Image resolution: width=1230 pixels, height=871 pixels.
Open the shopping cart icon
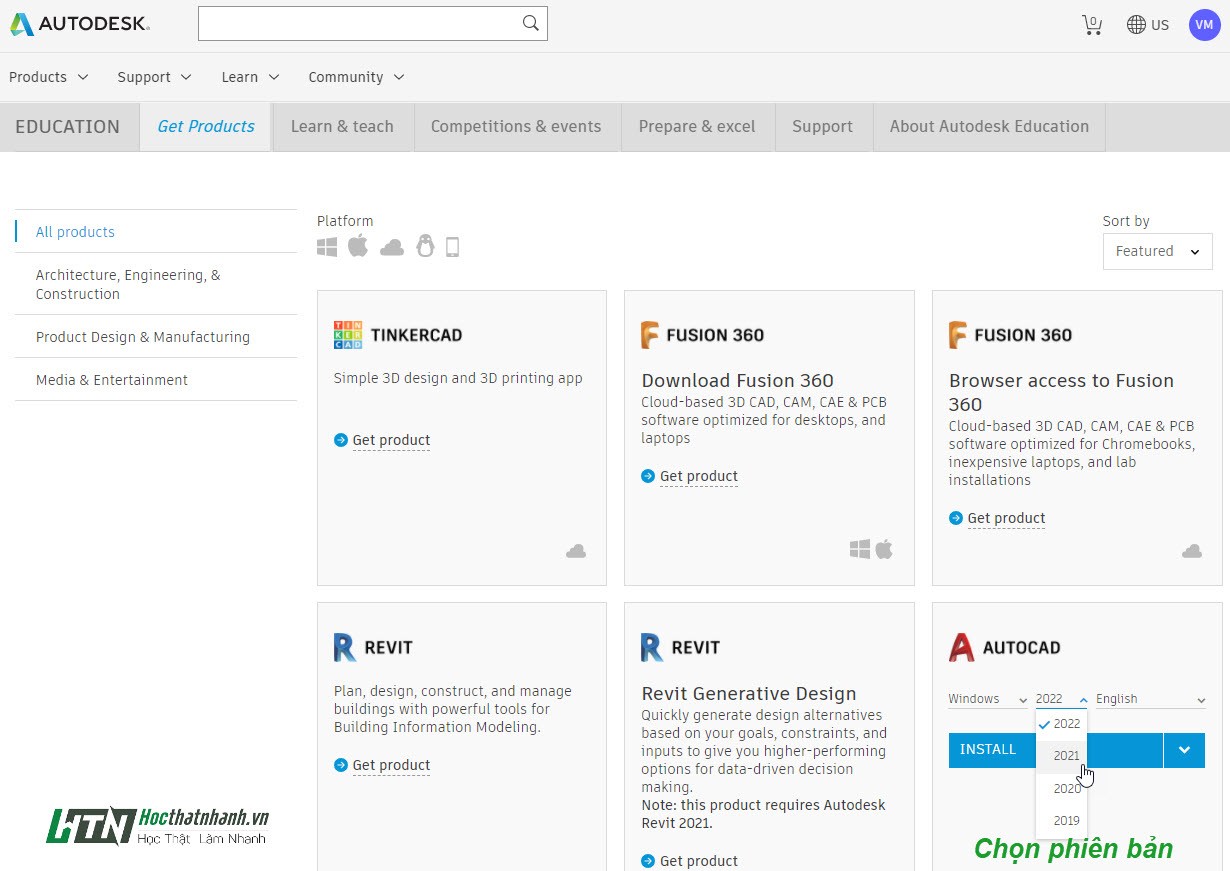tap(1092, 25)
